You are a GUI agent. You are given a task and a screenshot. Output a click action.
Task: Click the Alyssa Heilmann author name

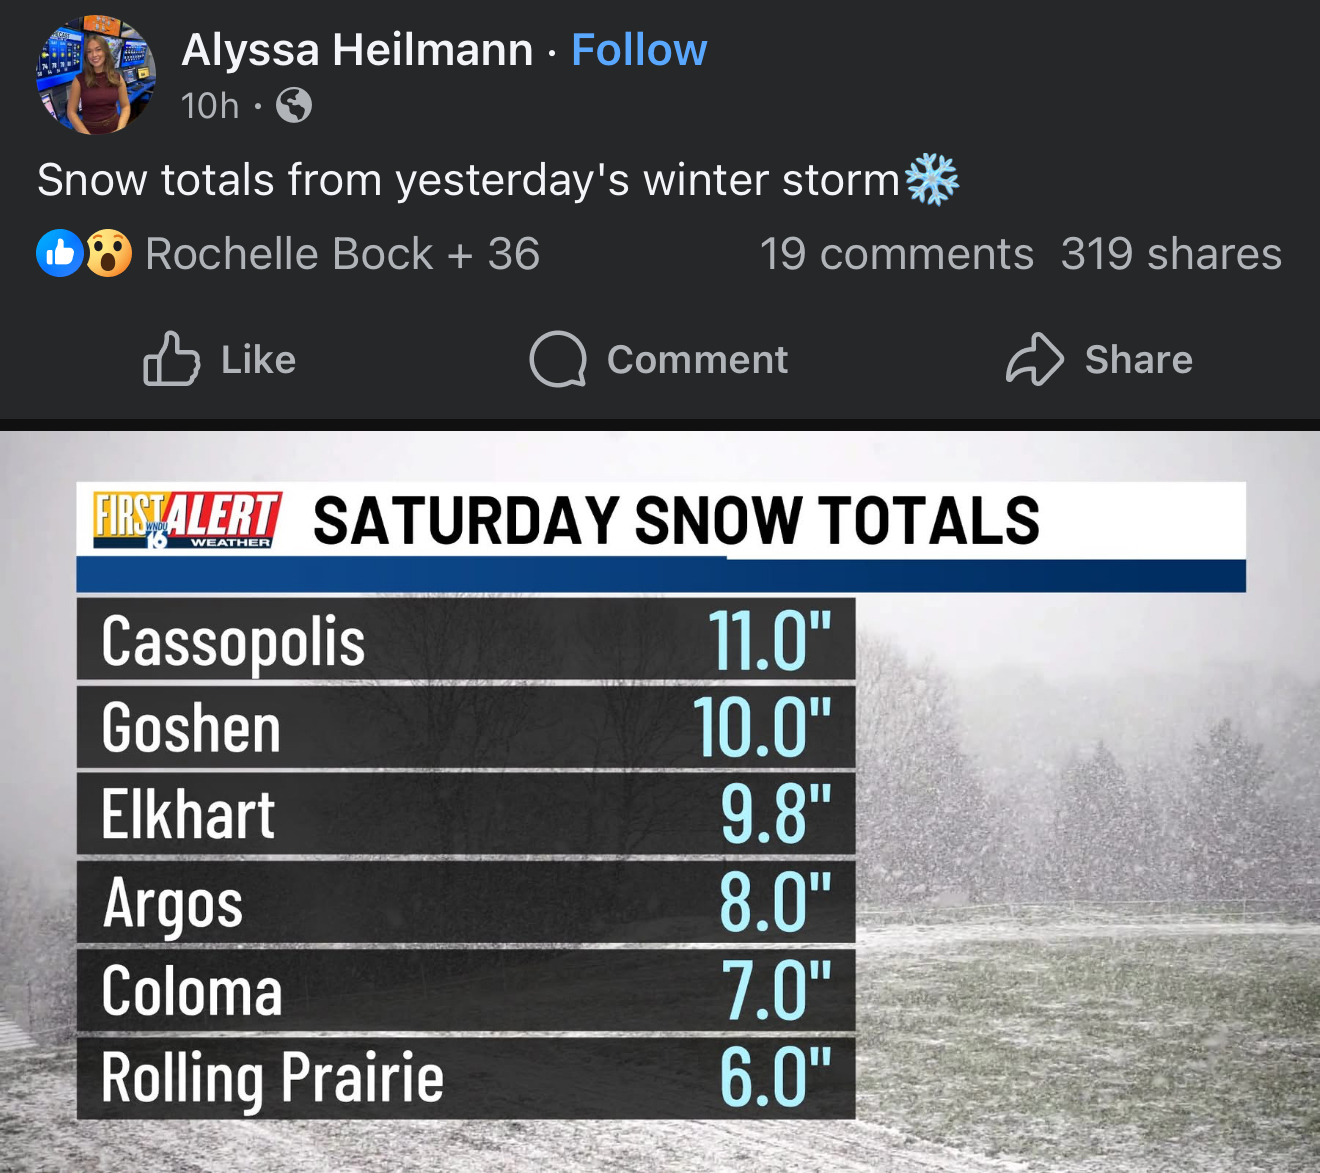[357, 50]
